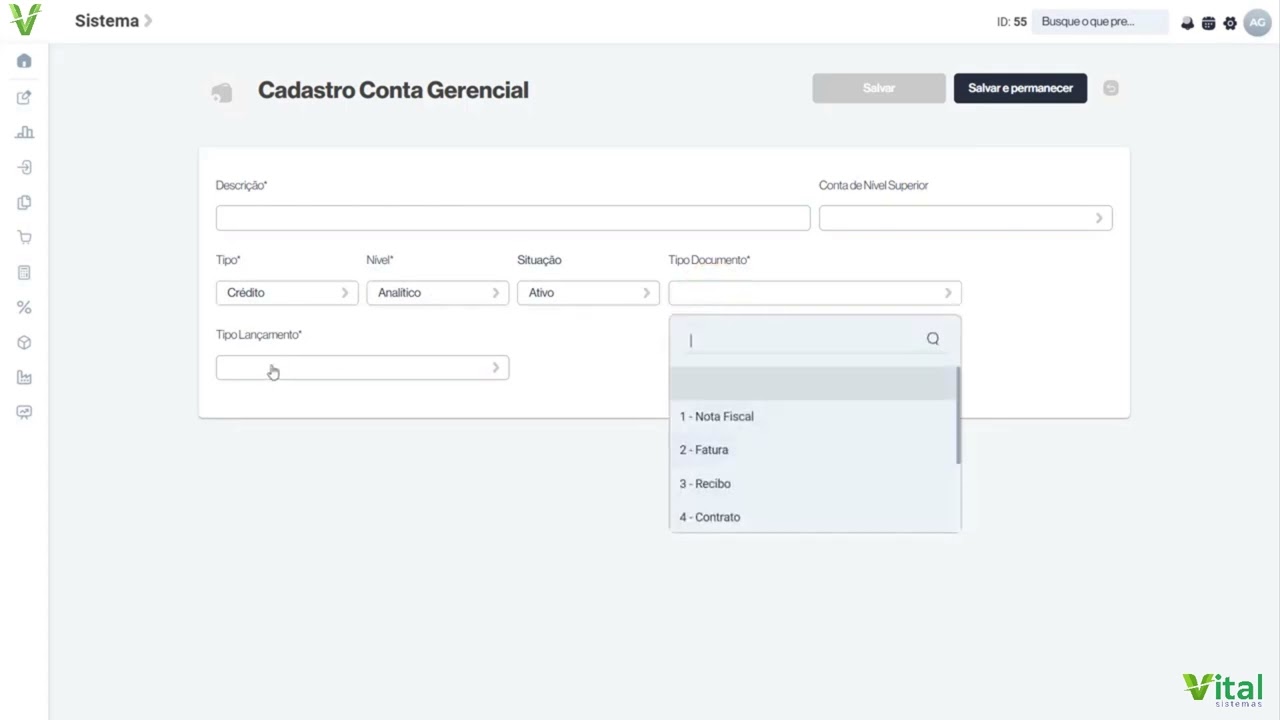Collapse the Tipo Documento dropdown
The image size is (1280, 720).
[x=815, y=293]
